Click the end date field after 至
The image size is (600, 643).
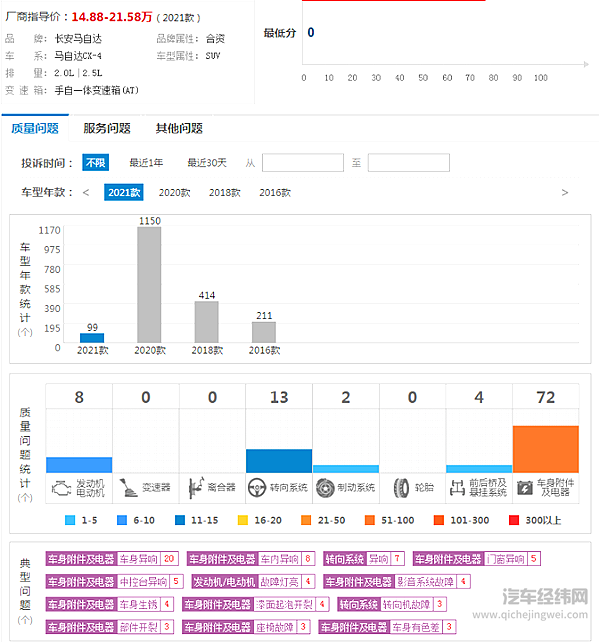408,163
